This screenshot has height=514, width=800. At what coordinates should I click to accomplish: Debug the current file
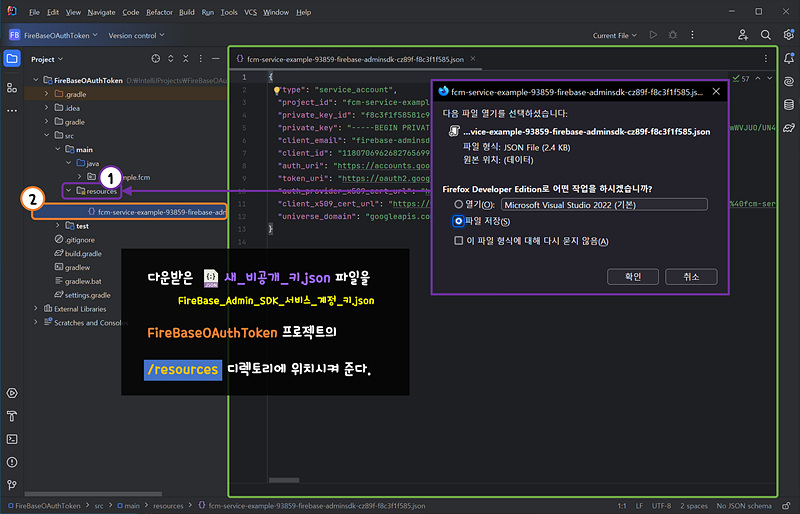tap(673, 35)
